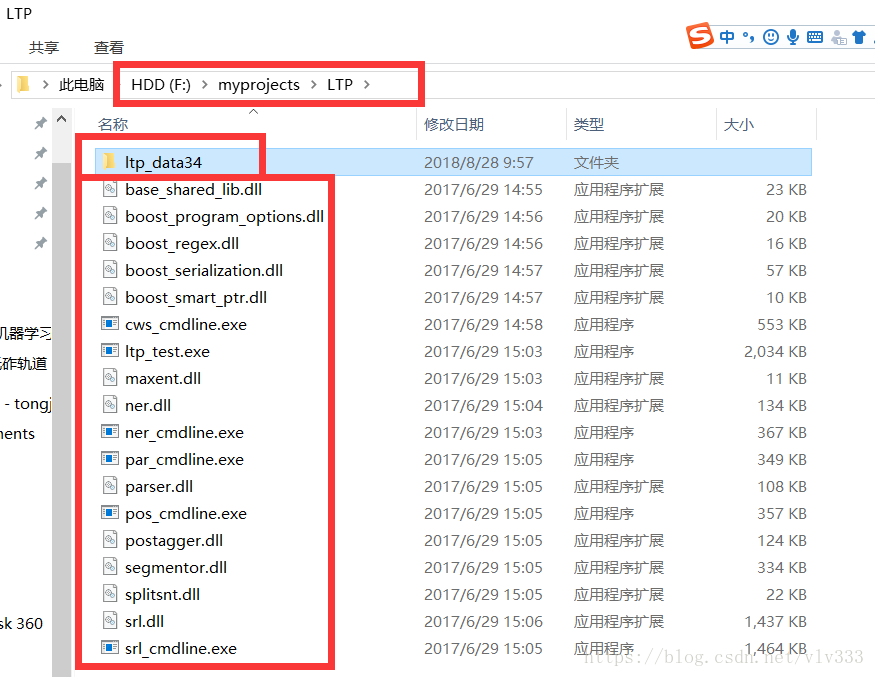Open Sogou emoji panel smiley icon
This screenshot has height=677, width=875.
771,37
